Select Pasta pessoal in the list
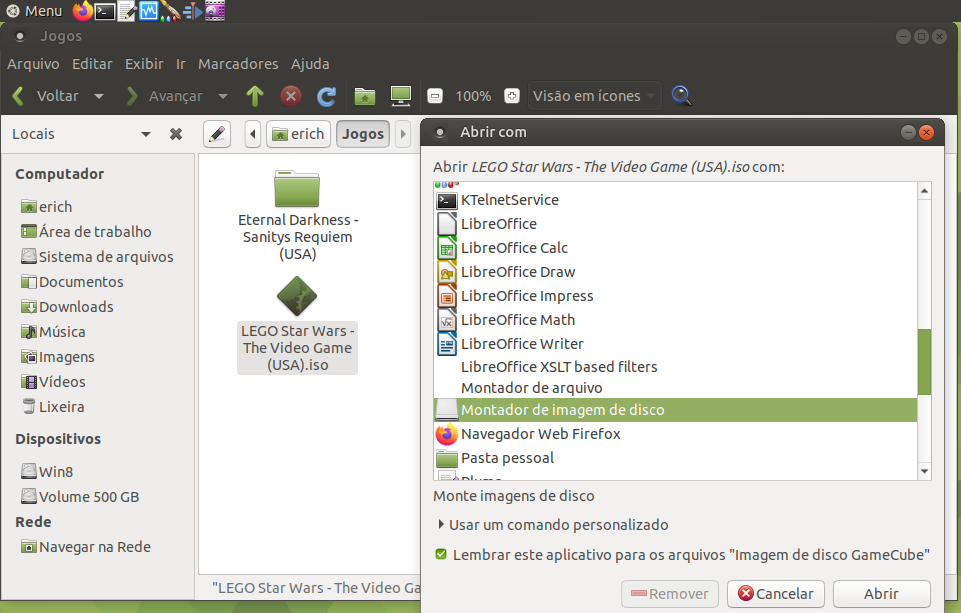This screenshot has height=613, width=961. coord(675,458)
